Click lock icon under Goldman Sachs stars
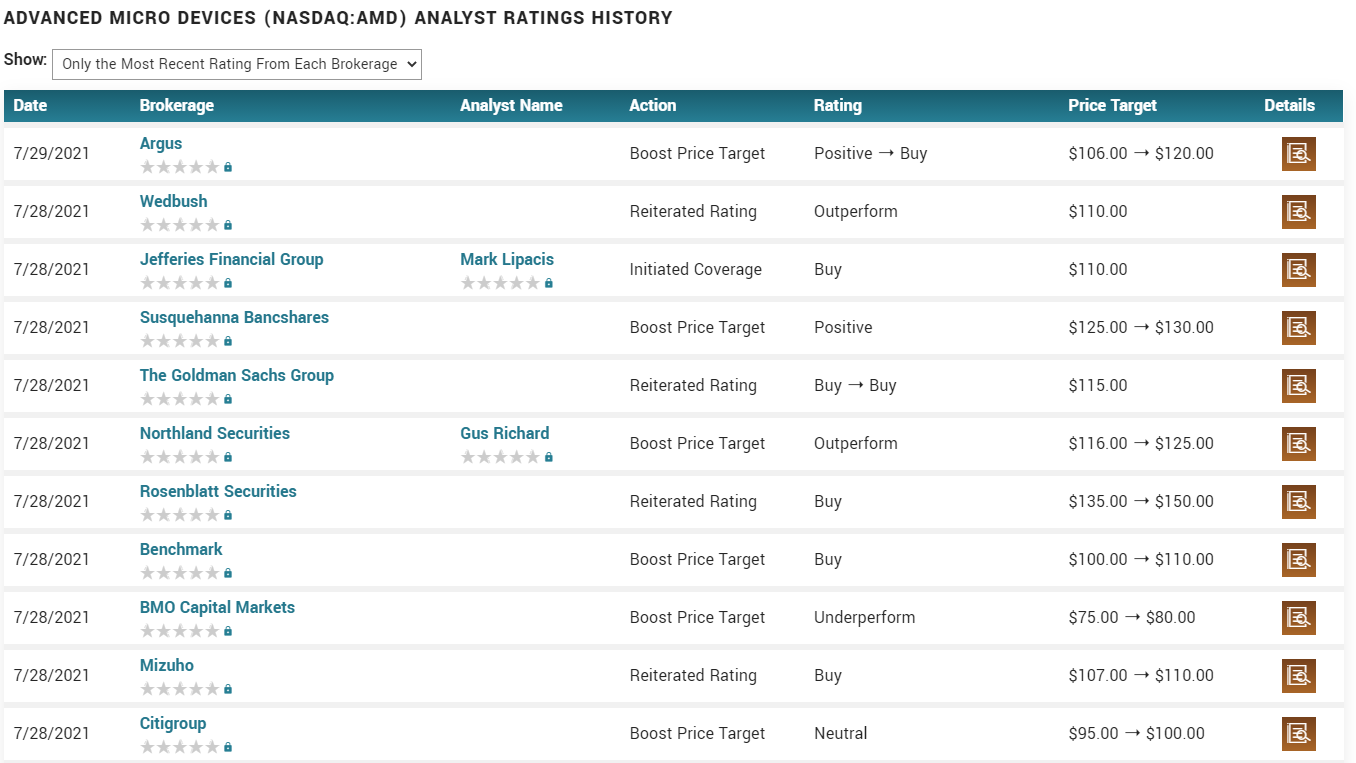 click(x=228, y=399)
